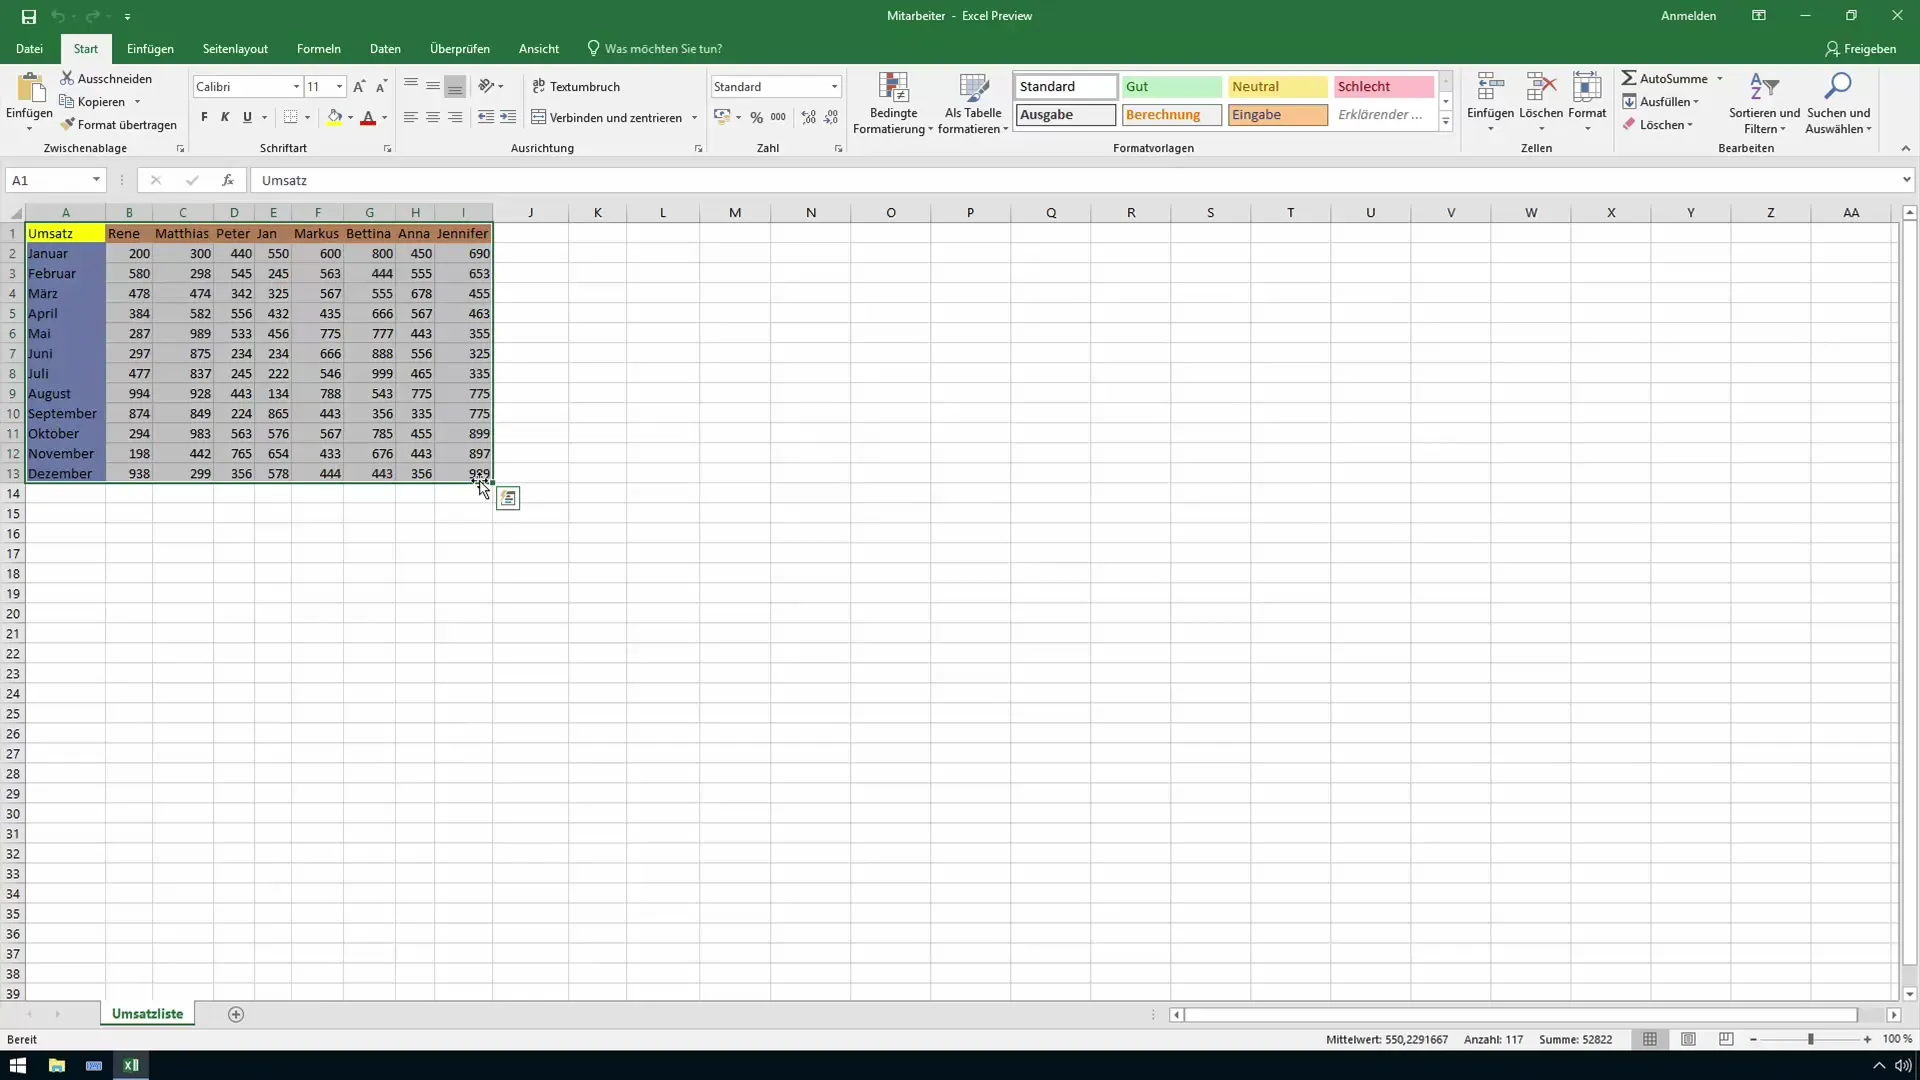This screenshot has height=1080, width=1920.
Task: Toggle italic (K) formatting
Action: (x=225, y=117)
